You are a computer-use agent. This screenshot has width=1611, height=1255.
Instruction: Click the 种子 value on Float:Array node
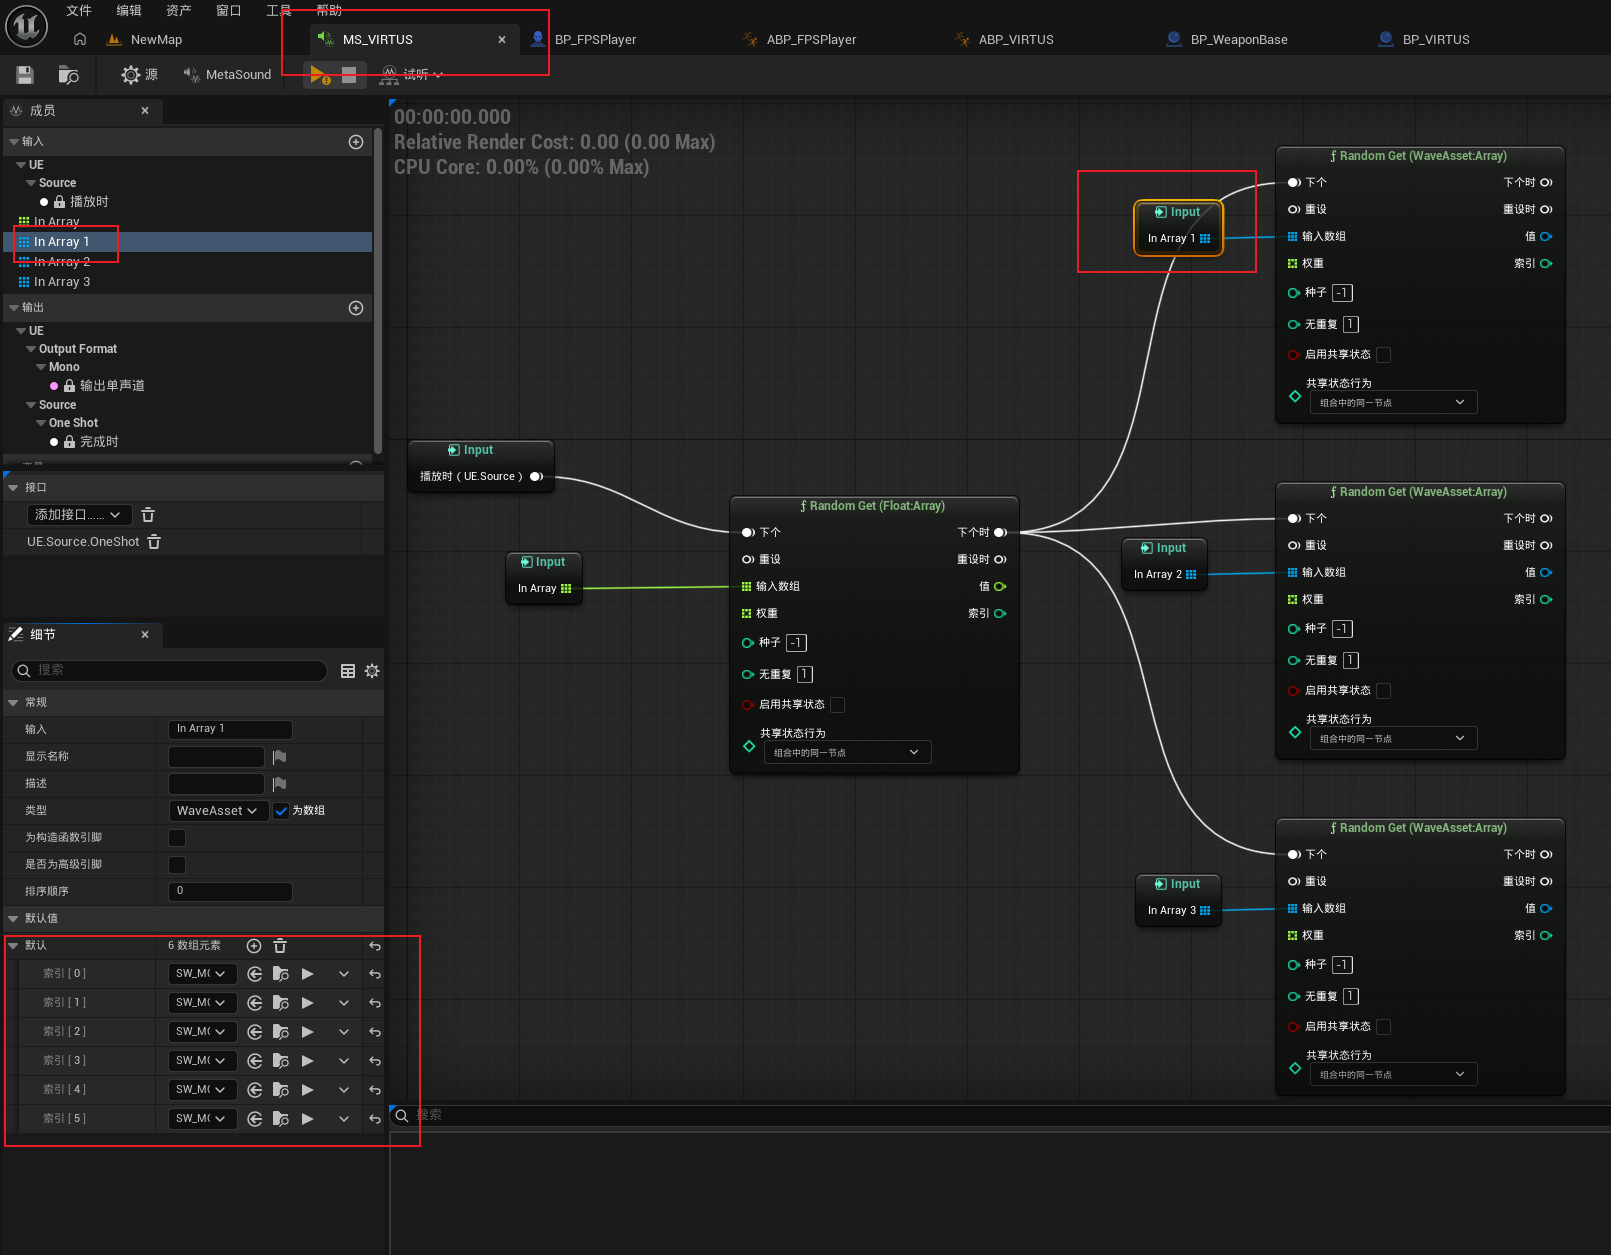[x=796, y=643]
